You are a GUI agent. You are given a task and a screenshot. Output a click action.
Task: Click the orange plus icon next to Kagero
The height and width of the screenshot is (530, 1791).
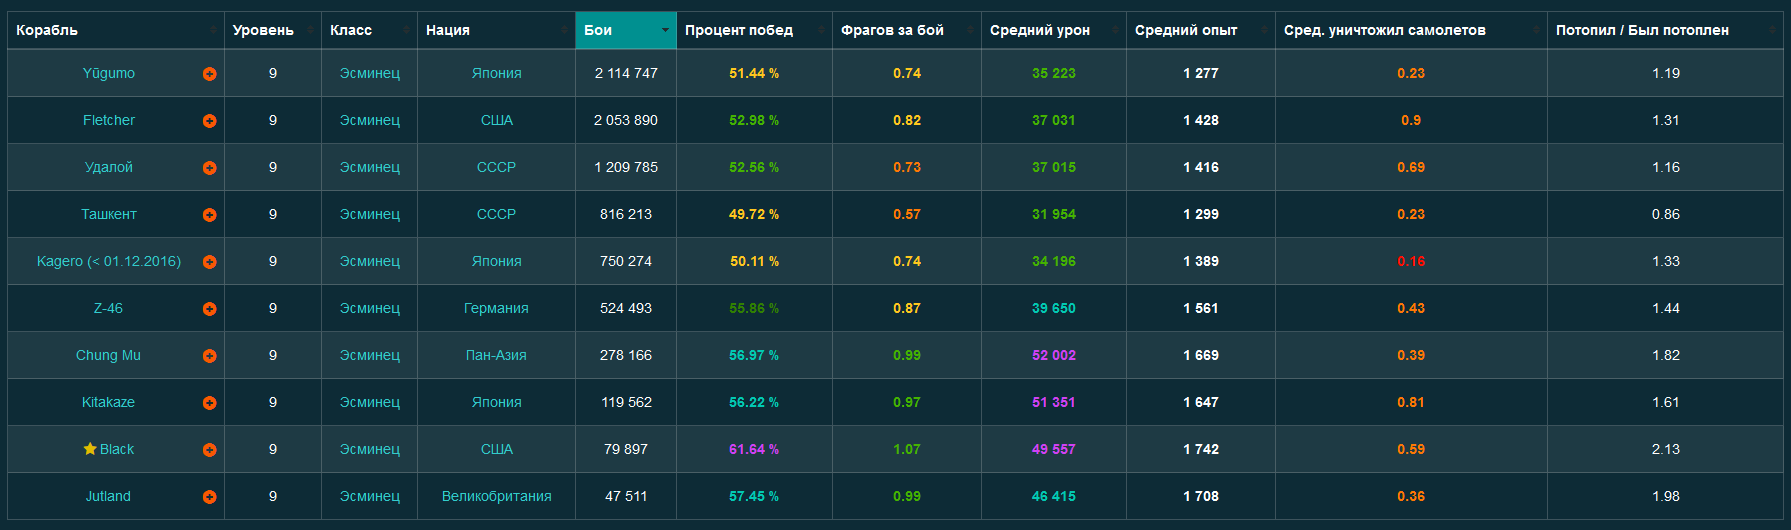(x=209, y=262)
